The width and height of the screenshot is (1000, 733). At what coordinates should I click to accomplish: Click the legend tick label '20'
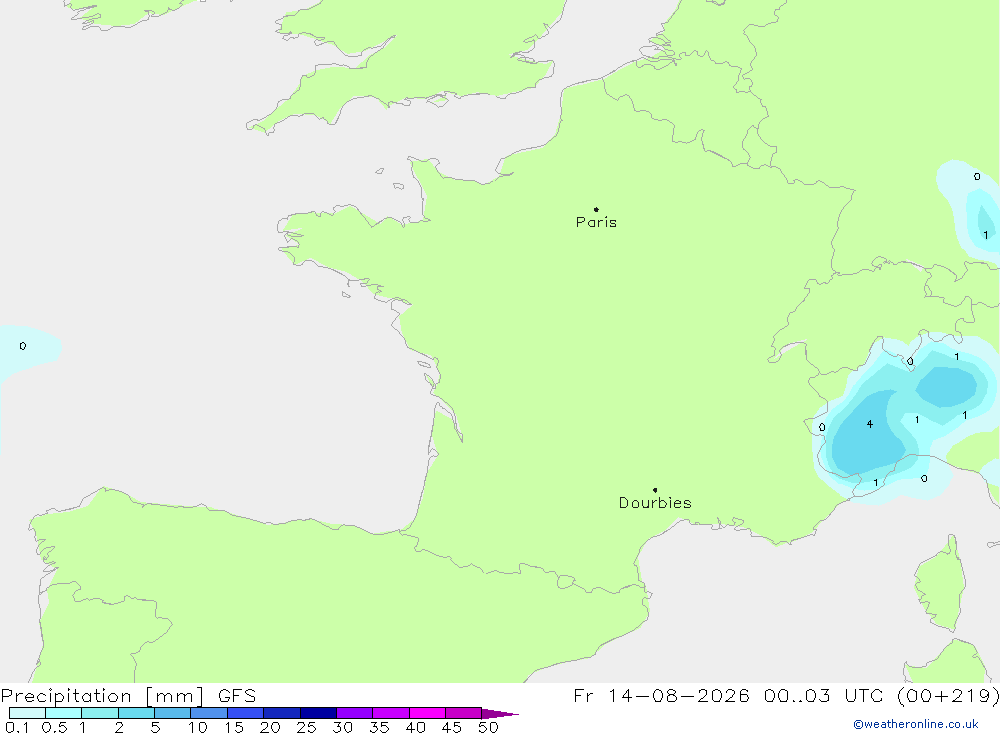coord(270,727)
